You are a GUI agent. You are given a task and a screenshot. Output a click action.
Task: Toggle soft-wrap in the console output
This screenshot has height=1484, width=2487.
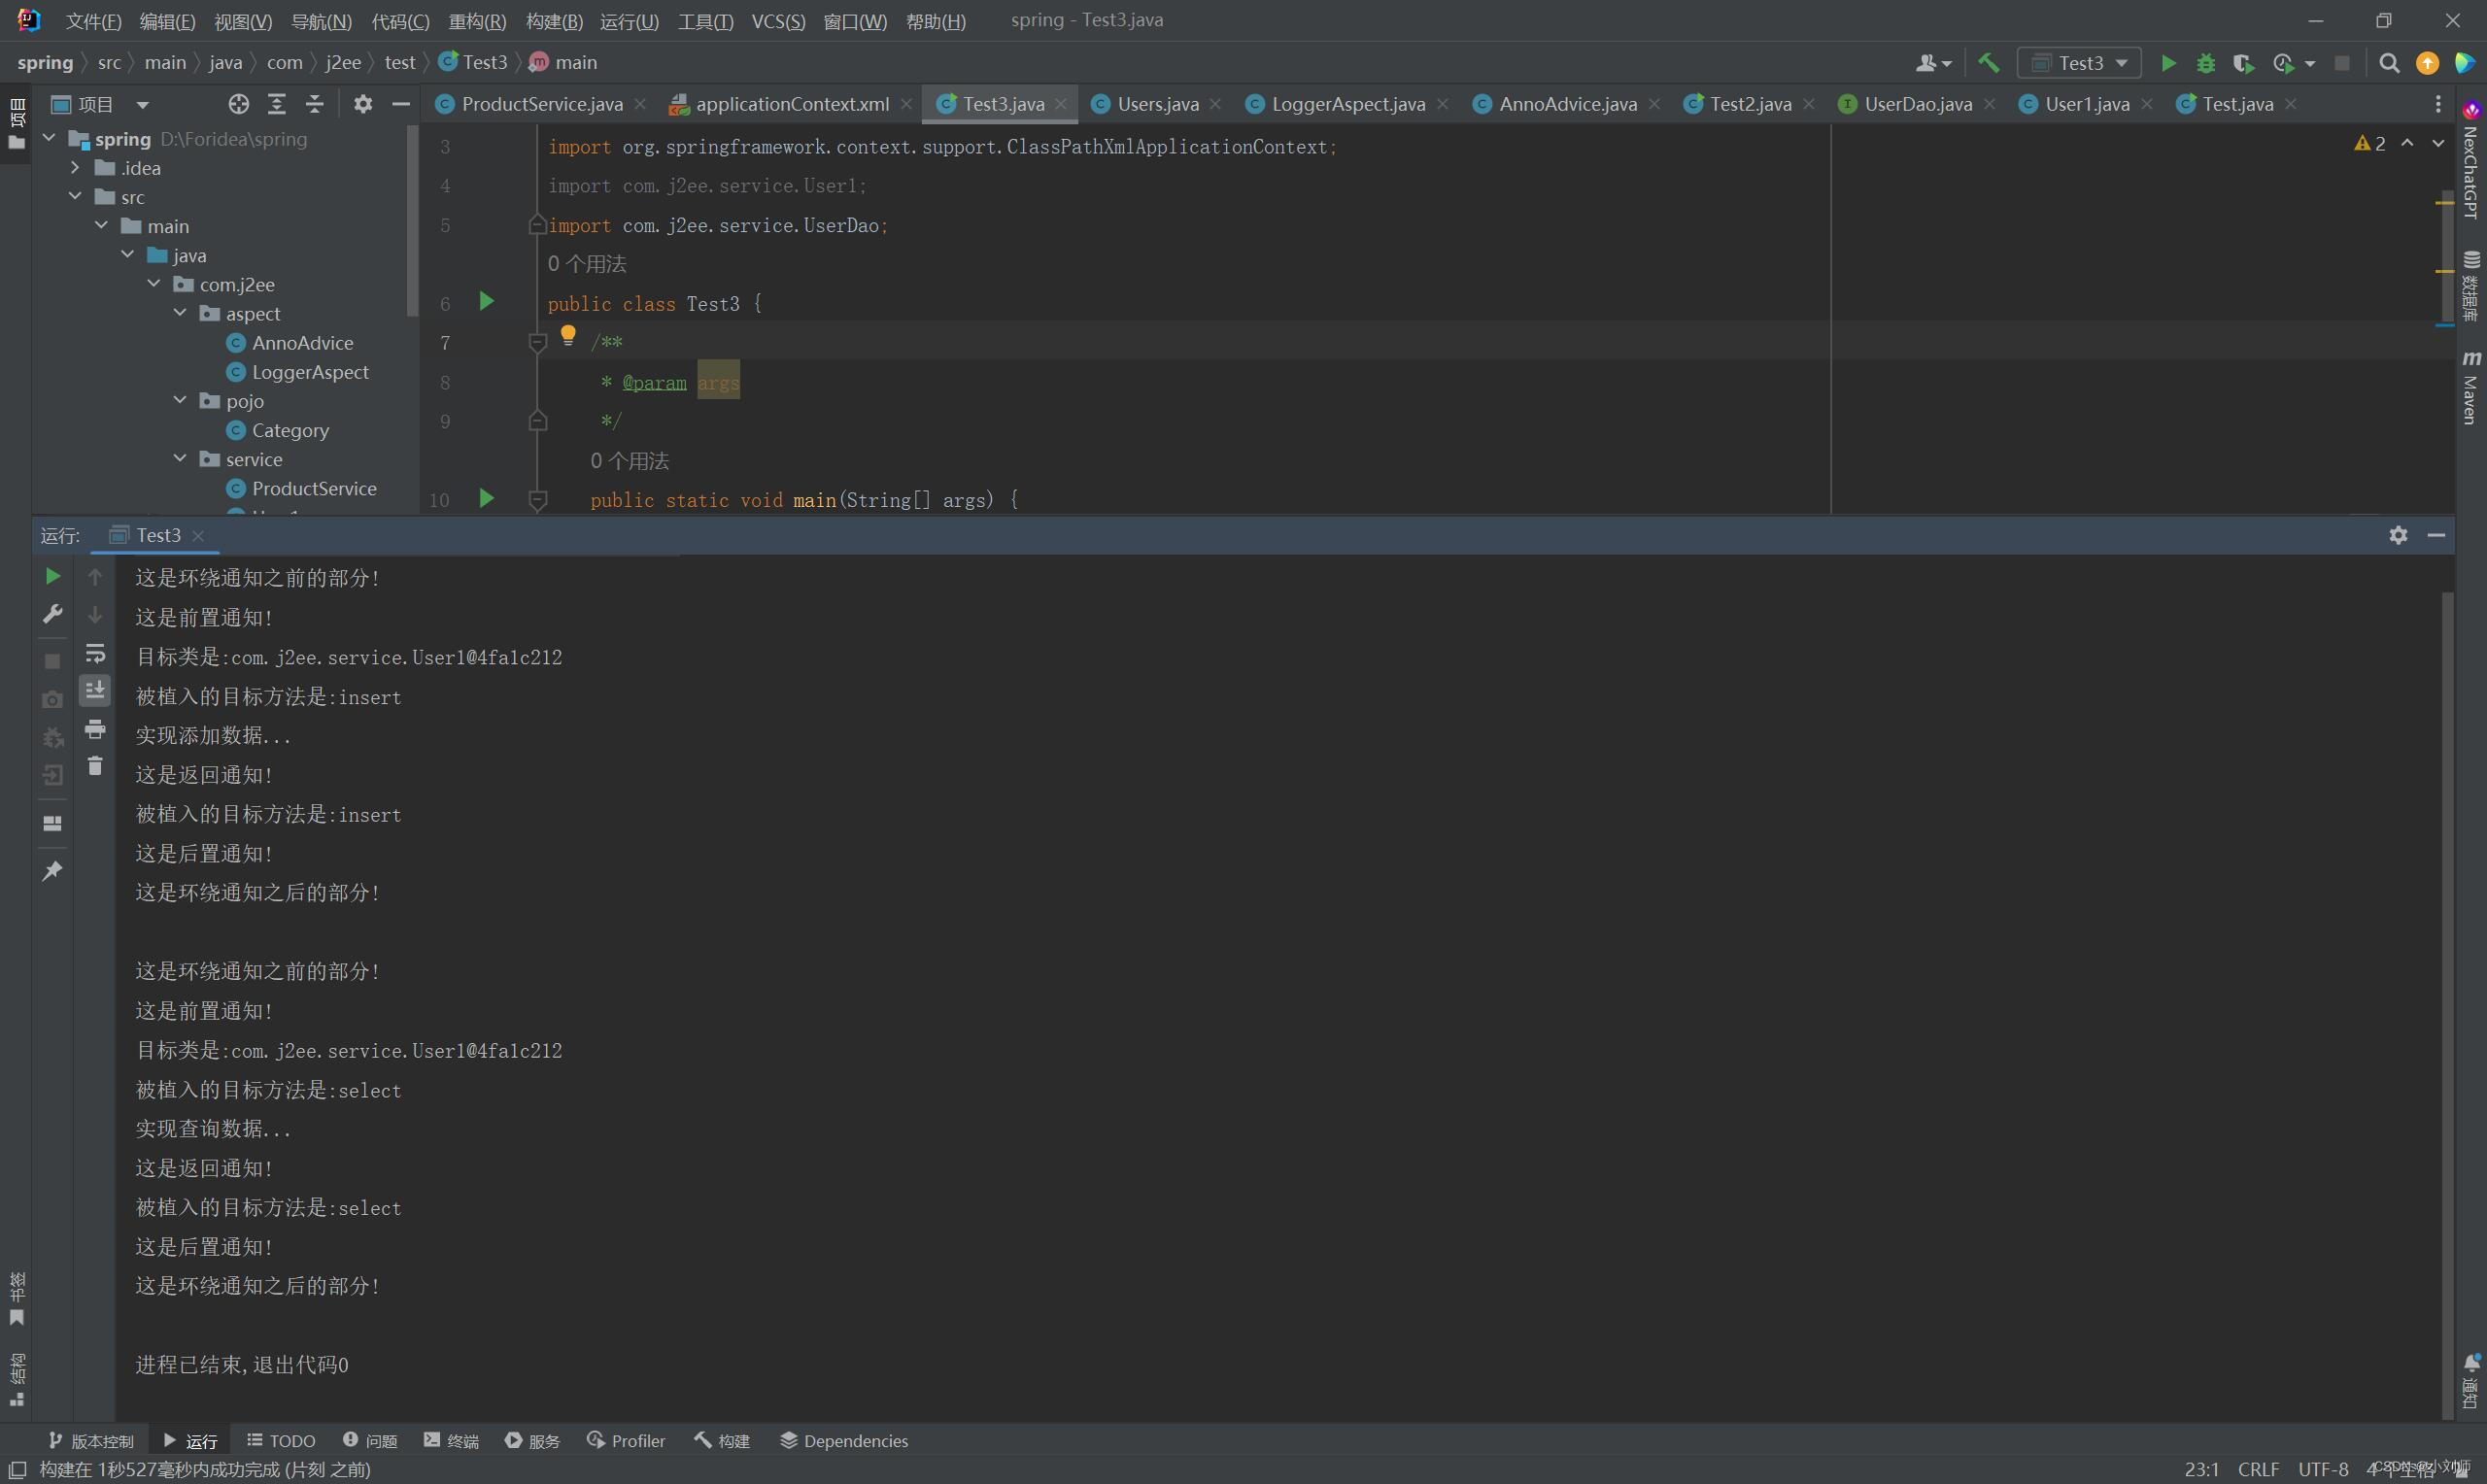[95, 654]
